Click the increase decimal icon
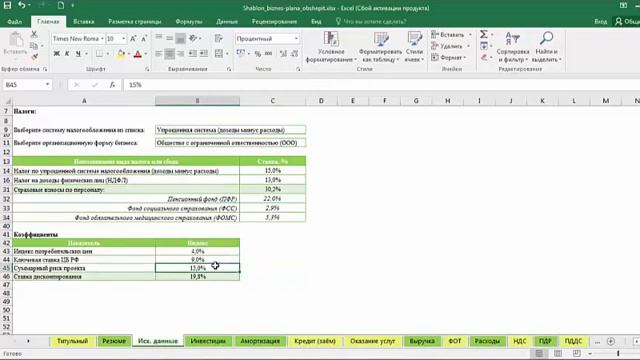Image resolution: width=640 pixels, height=360 pixels. point(283,53)
